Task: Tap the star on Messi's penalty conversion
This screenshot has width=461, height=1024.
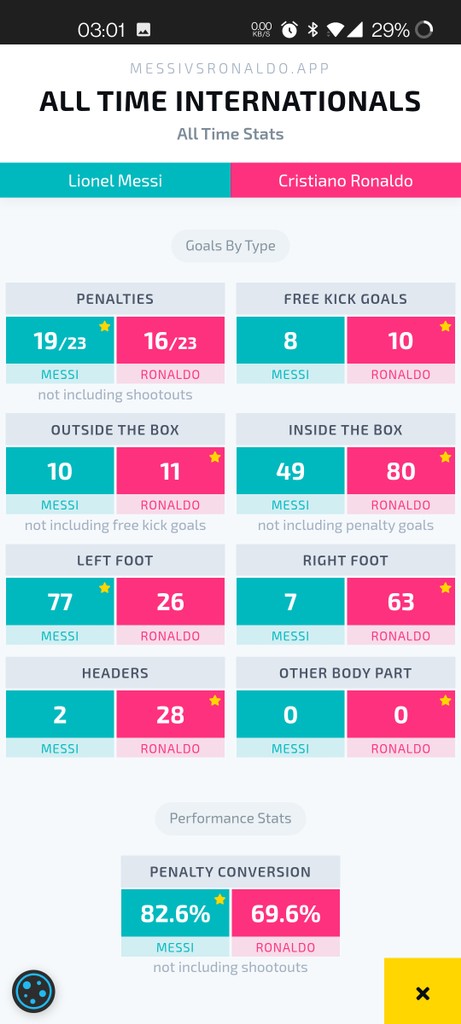Action: [x=219, y=899]
